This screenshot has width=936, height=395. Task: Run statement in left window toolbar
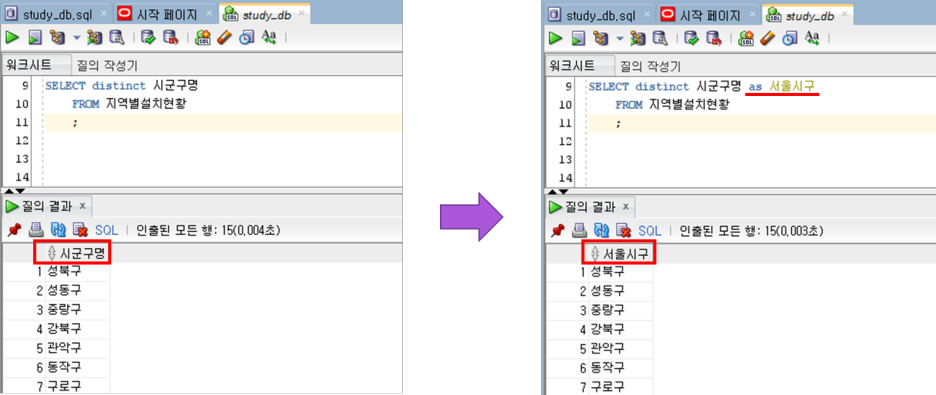point(13,38)
